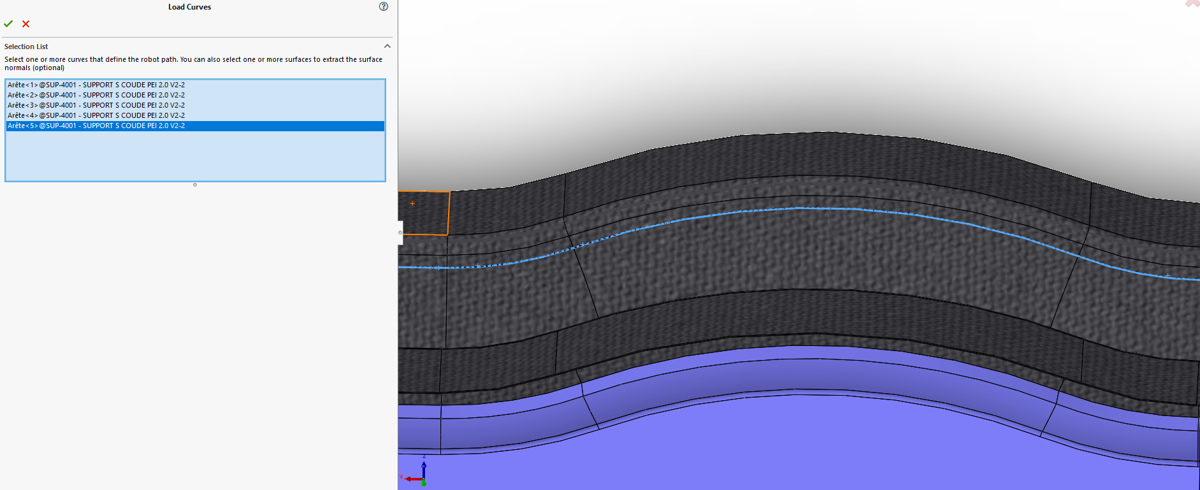
Task: Click the Load Curves panel title
Action: [189, 7]
